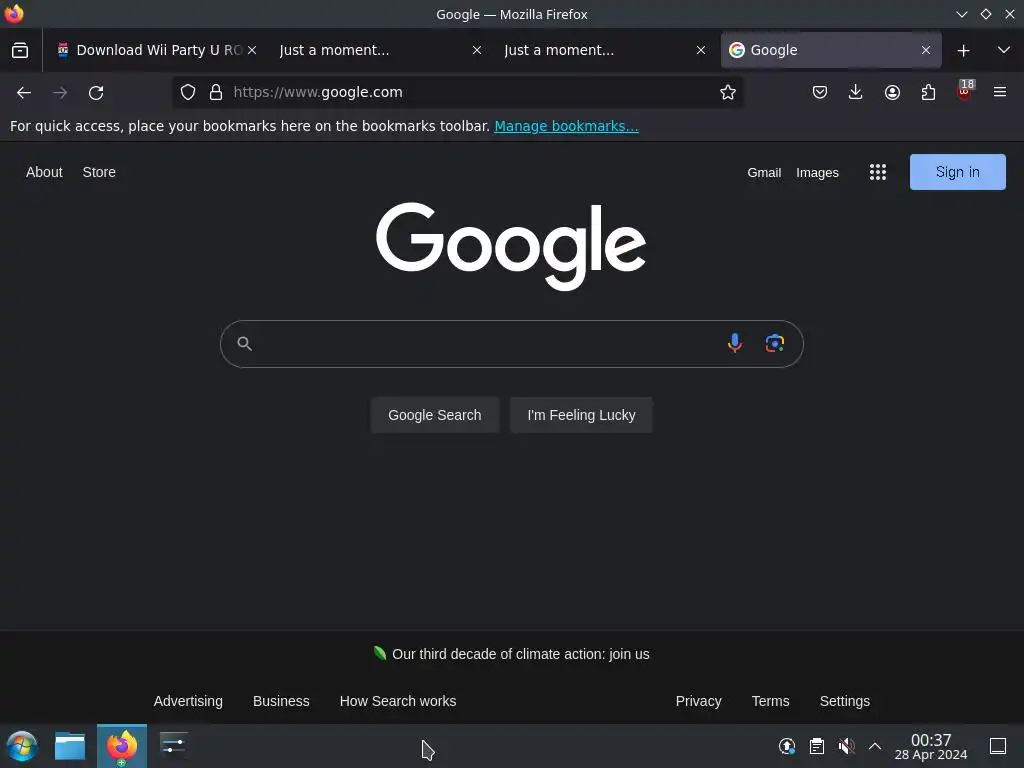Show desktop button in taskbar
This screenshot has height=768, width=1024.
tap(998, 746)
